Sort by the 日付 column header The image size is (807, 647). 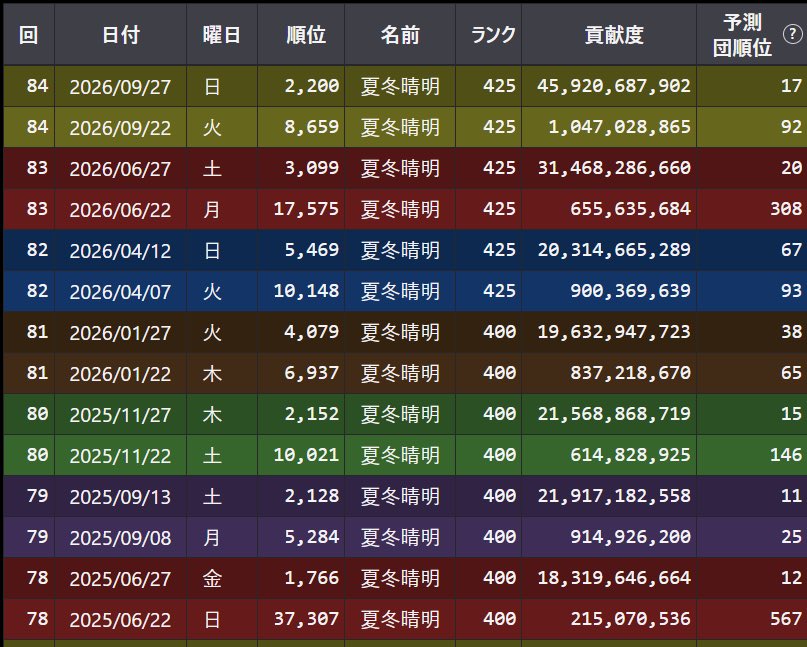pyautogui.click(x=120, y=35)
